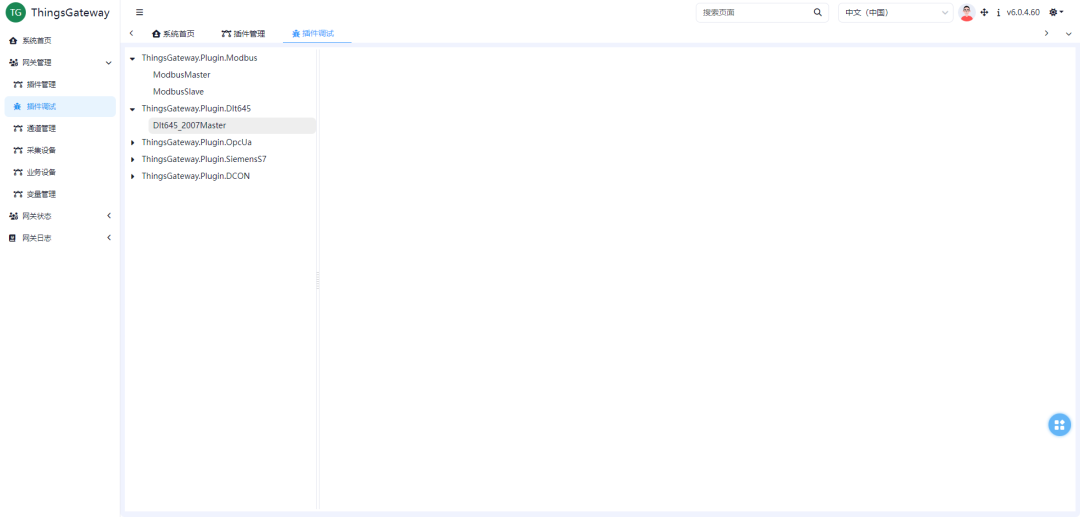Screen dimensions: 1080x517
Task: Click the bug icon of 插件调试 sidebar item
Action: [x=18, y=107]
